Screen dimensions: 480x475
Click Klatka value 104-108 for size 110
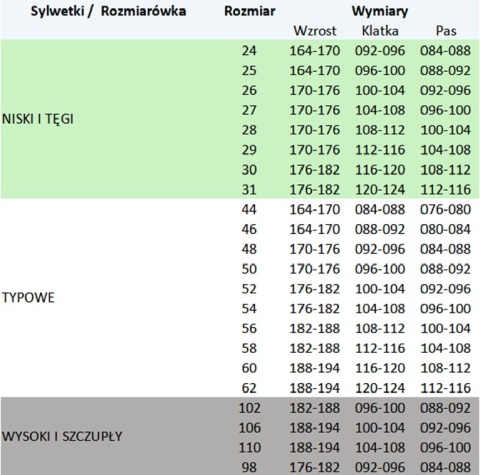[380, 448]
